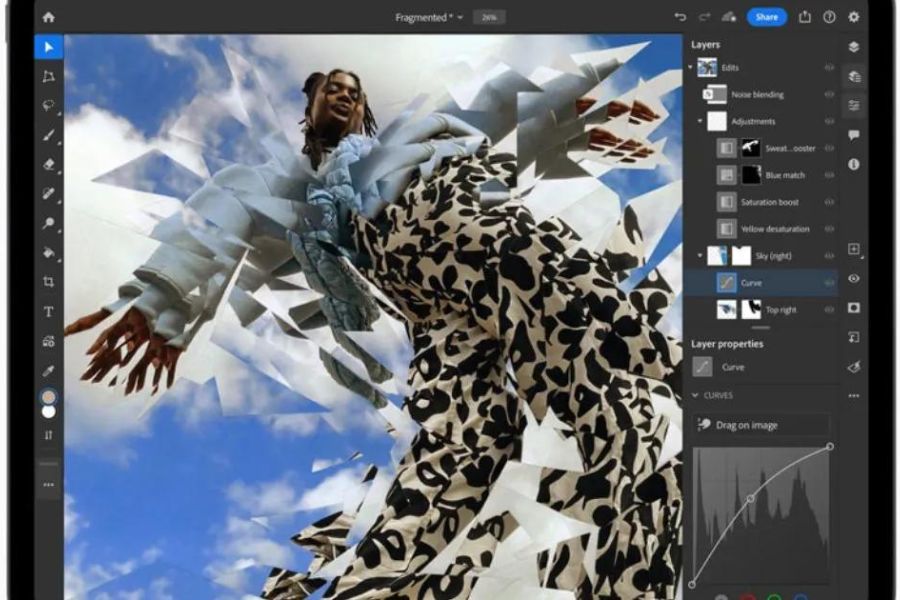Select the Eyedropper tool

point(49,371)
